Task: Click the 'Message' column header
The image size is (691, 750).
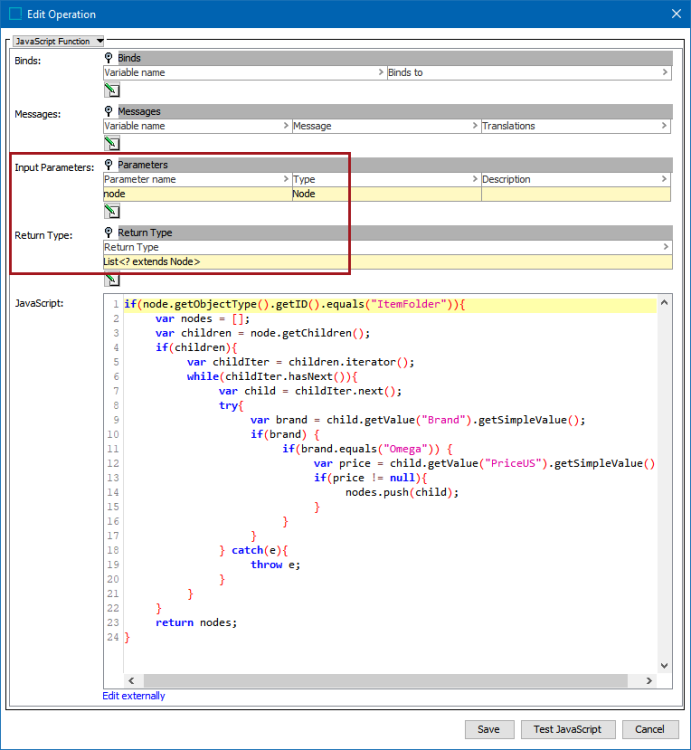Action: point(386,126)
